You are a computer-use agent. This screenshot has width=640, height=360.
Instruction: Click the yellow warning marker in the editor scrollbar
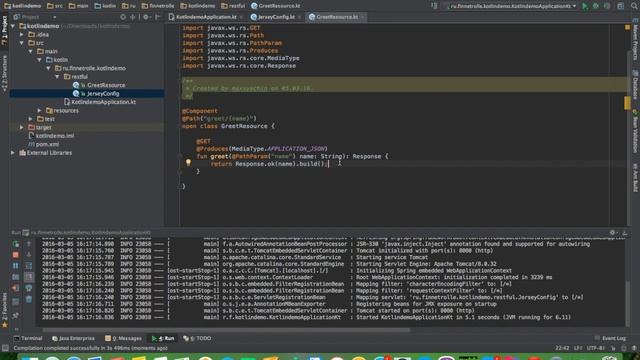point(627,102)
